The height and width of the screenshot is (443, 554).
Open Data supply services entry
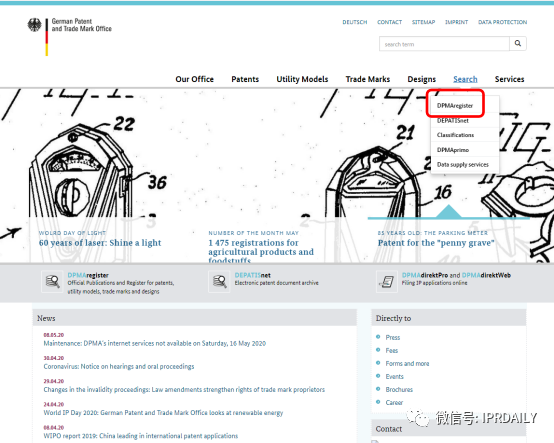pyautogui.click(x=463, y=165)
